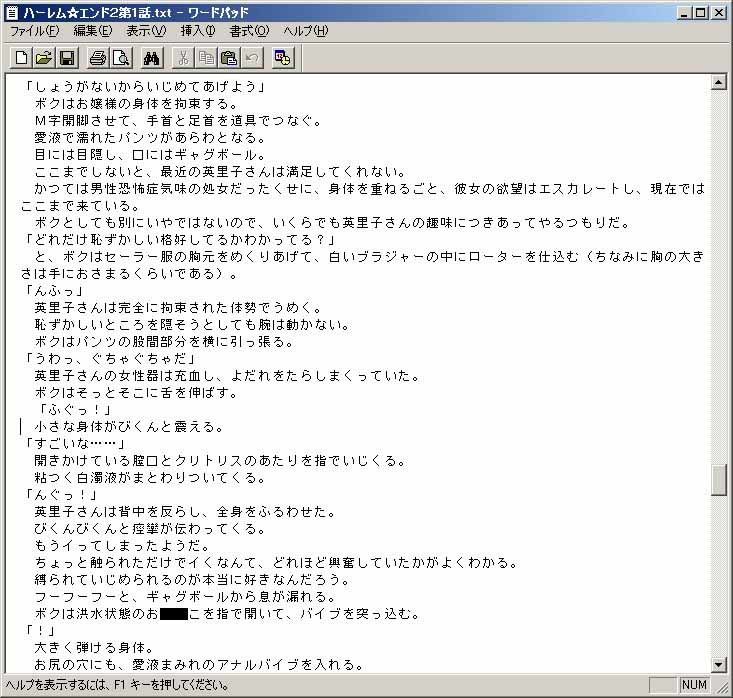Screen dimensions: 733x698
Task: Click the Cut scissors icon
Action: [183, 58]
